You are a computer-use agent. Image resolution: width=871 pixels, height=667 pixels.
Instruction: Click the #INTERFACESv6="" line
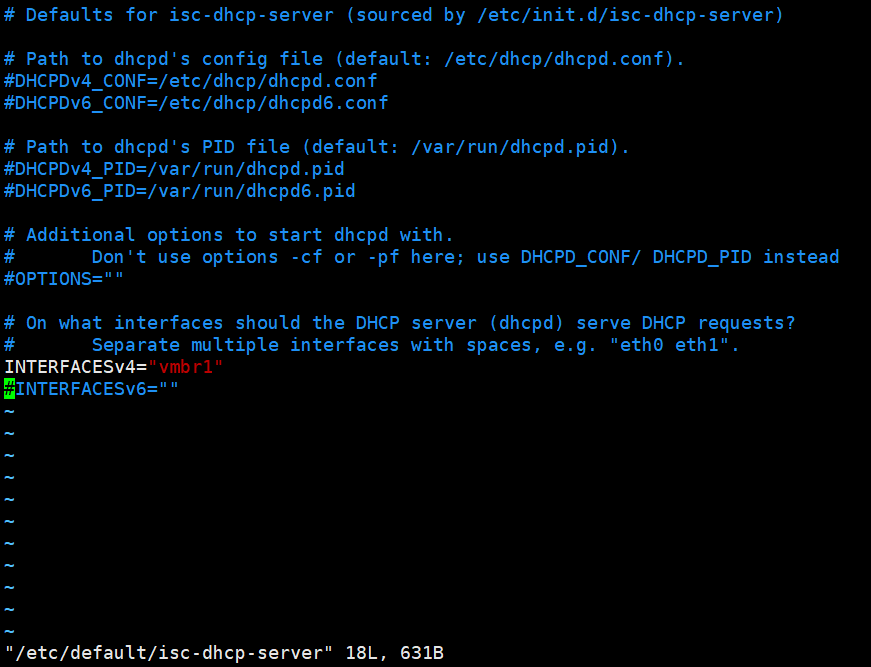click(x=92, y=389)
